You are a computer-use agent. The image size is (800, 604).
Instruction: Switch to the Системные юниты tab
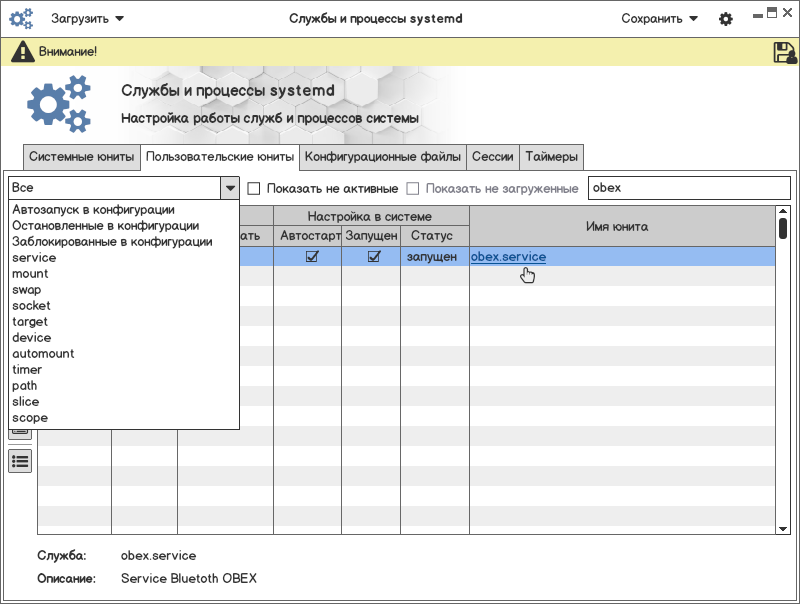[81, 157]
